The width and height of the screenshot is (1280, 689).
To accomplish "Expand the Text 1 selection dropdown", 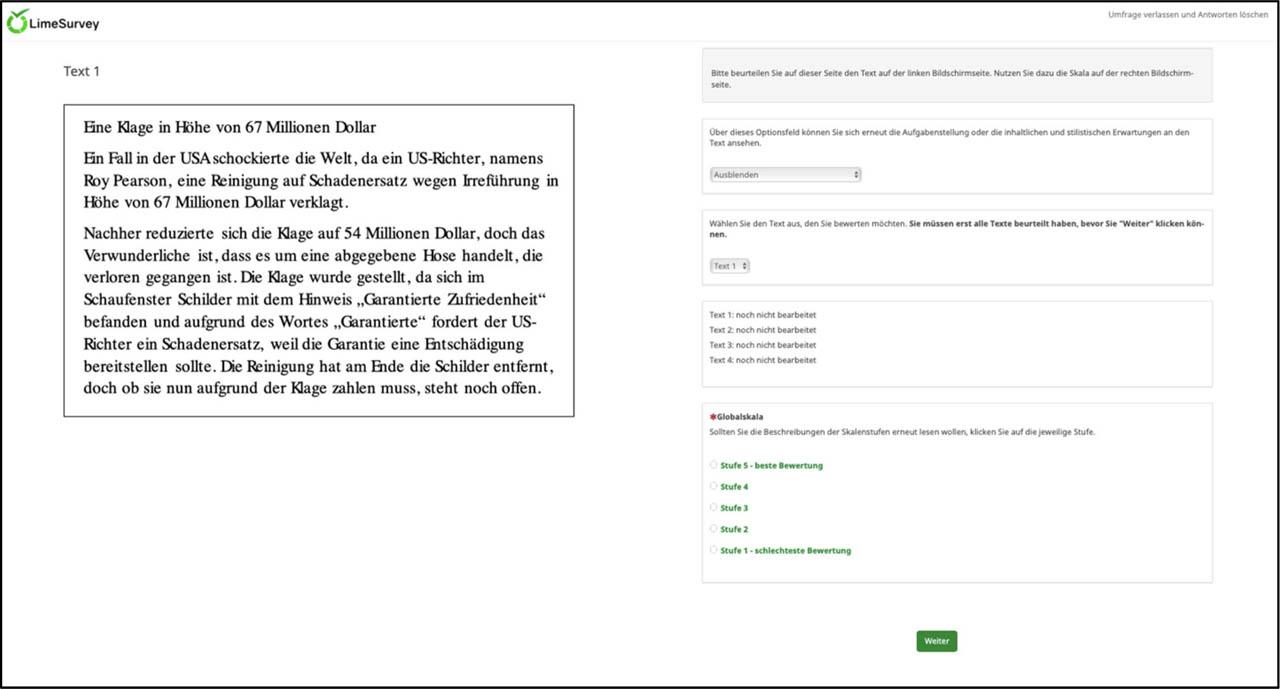I will 730,266.
